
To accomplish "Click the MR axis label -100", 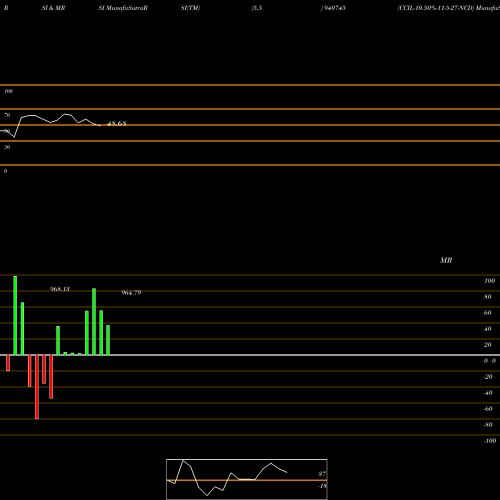I will (490, 441).
